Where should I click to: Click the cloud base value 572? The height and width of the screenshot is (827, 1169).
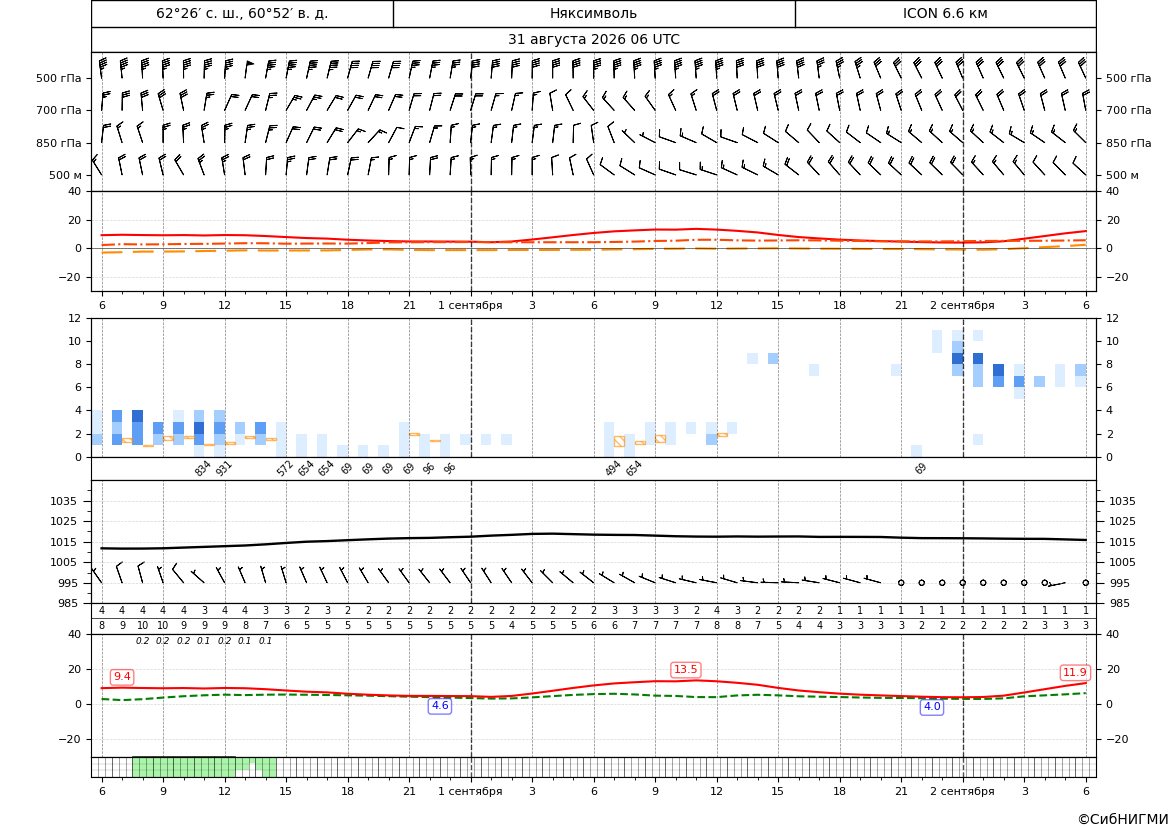pos(285,468)
